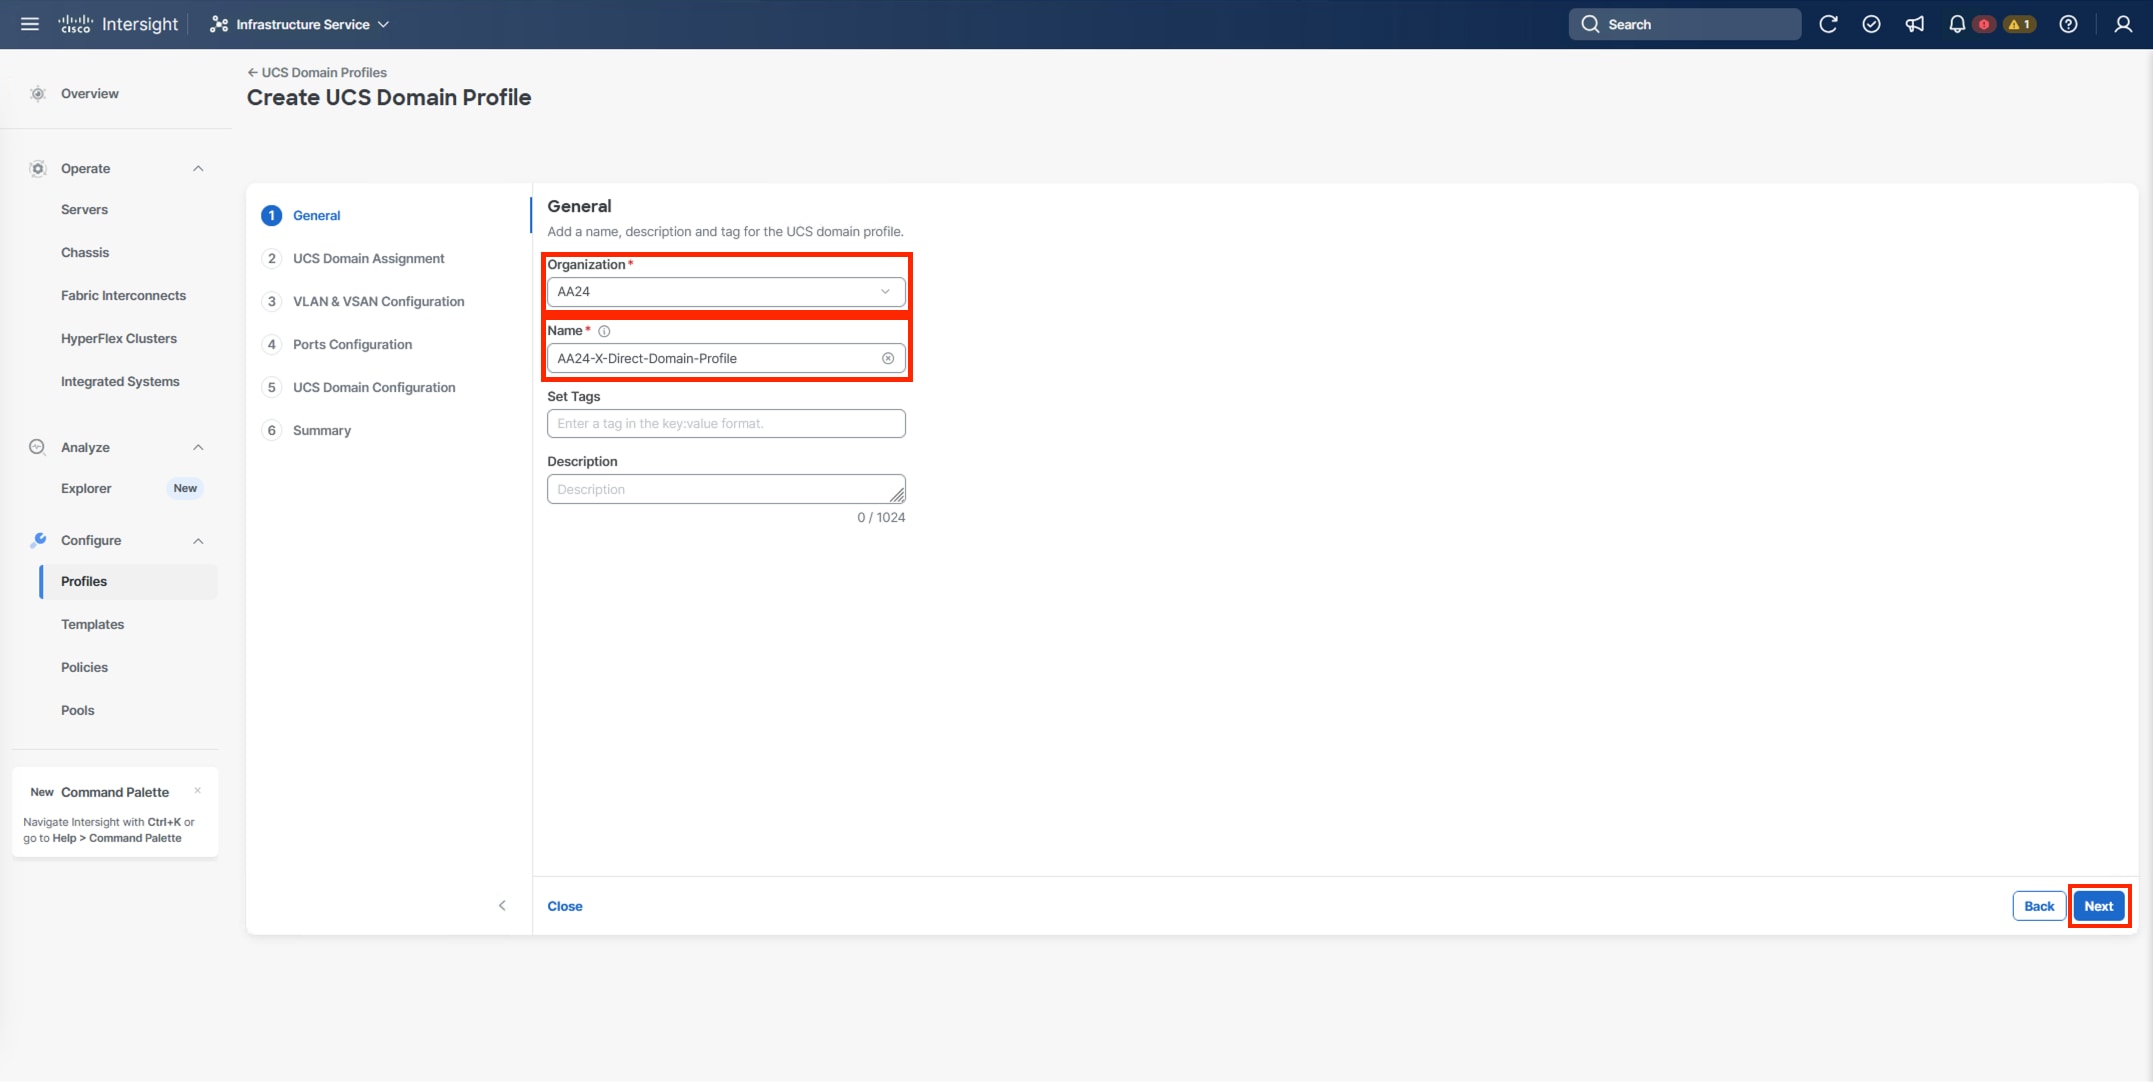Click the refresh icon in the header
Screen dimensions: 2153x1082
tap(1828, 23)
